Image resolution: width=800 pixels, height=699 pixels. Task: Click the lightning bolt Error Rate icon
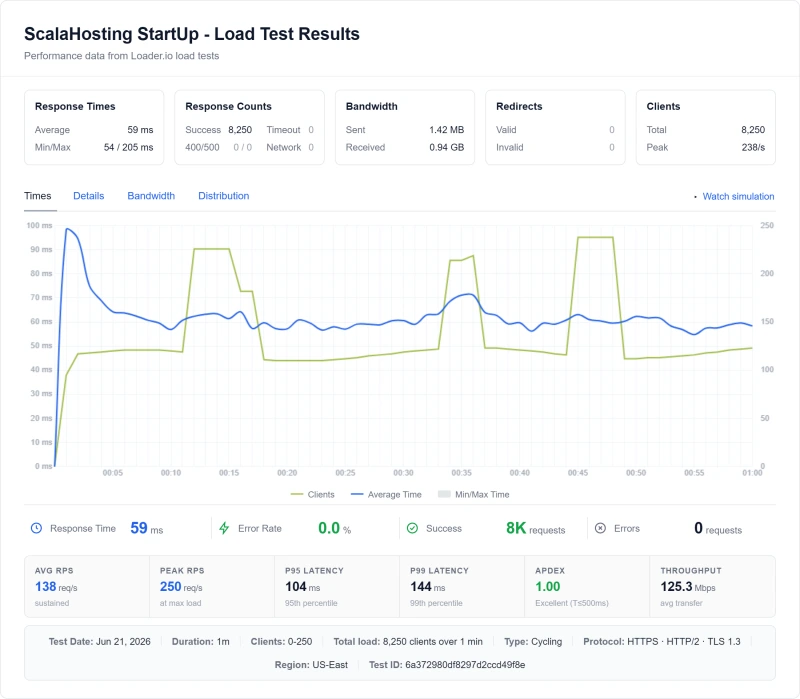[224, 528]
